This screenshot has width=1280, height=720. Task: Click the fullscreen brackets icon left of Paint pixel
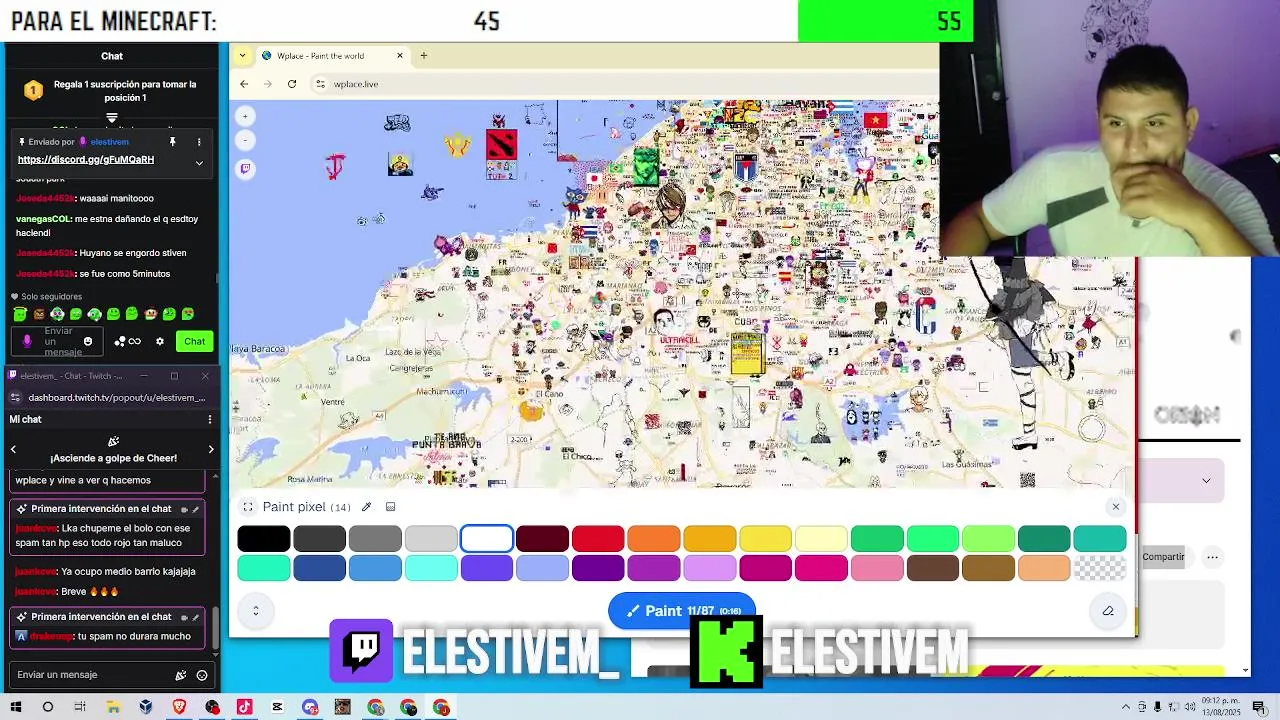(248, 507)
